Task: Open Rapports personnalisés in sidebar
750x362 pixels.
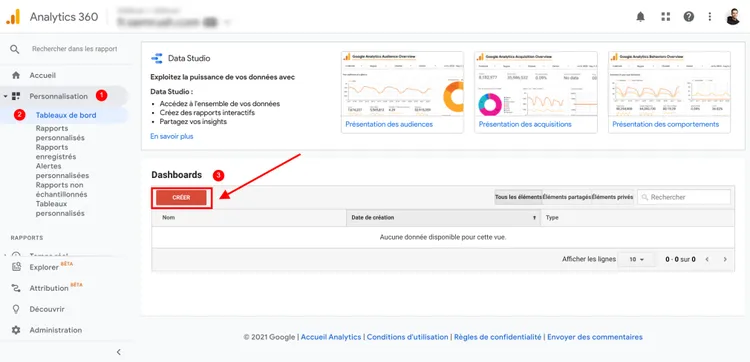Action: coord(60,133)
